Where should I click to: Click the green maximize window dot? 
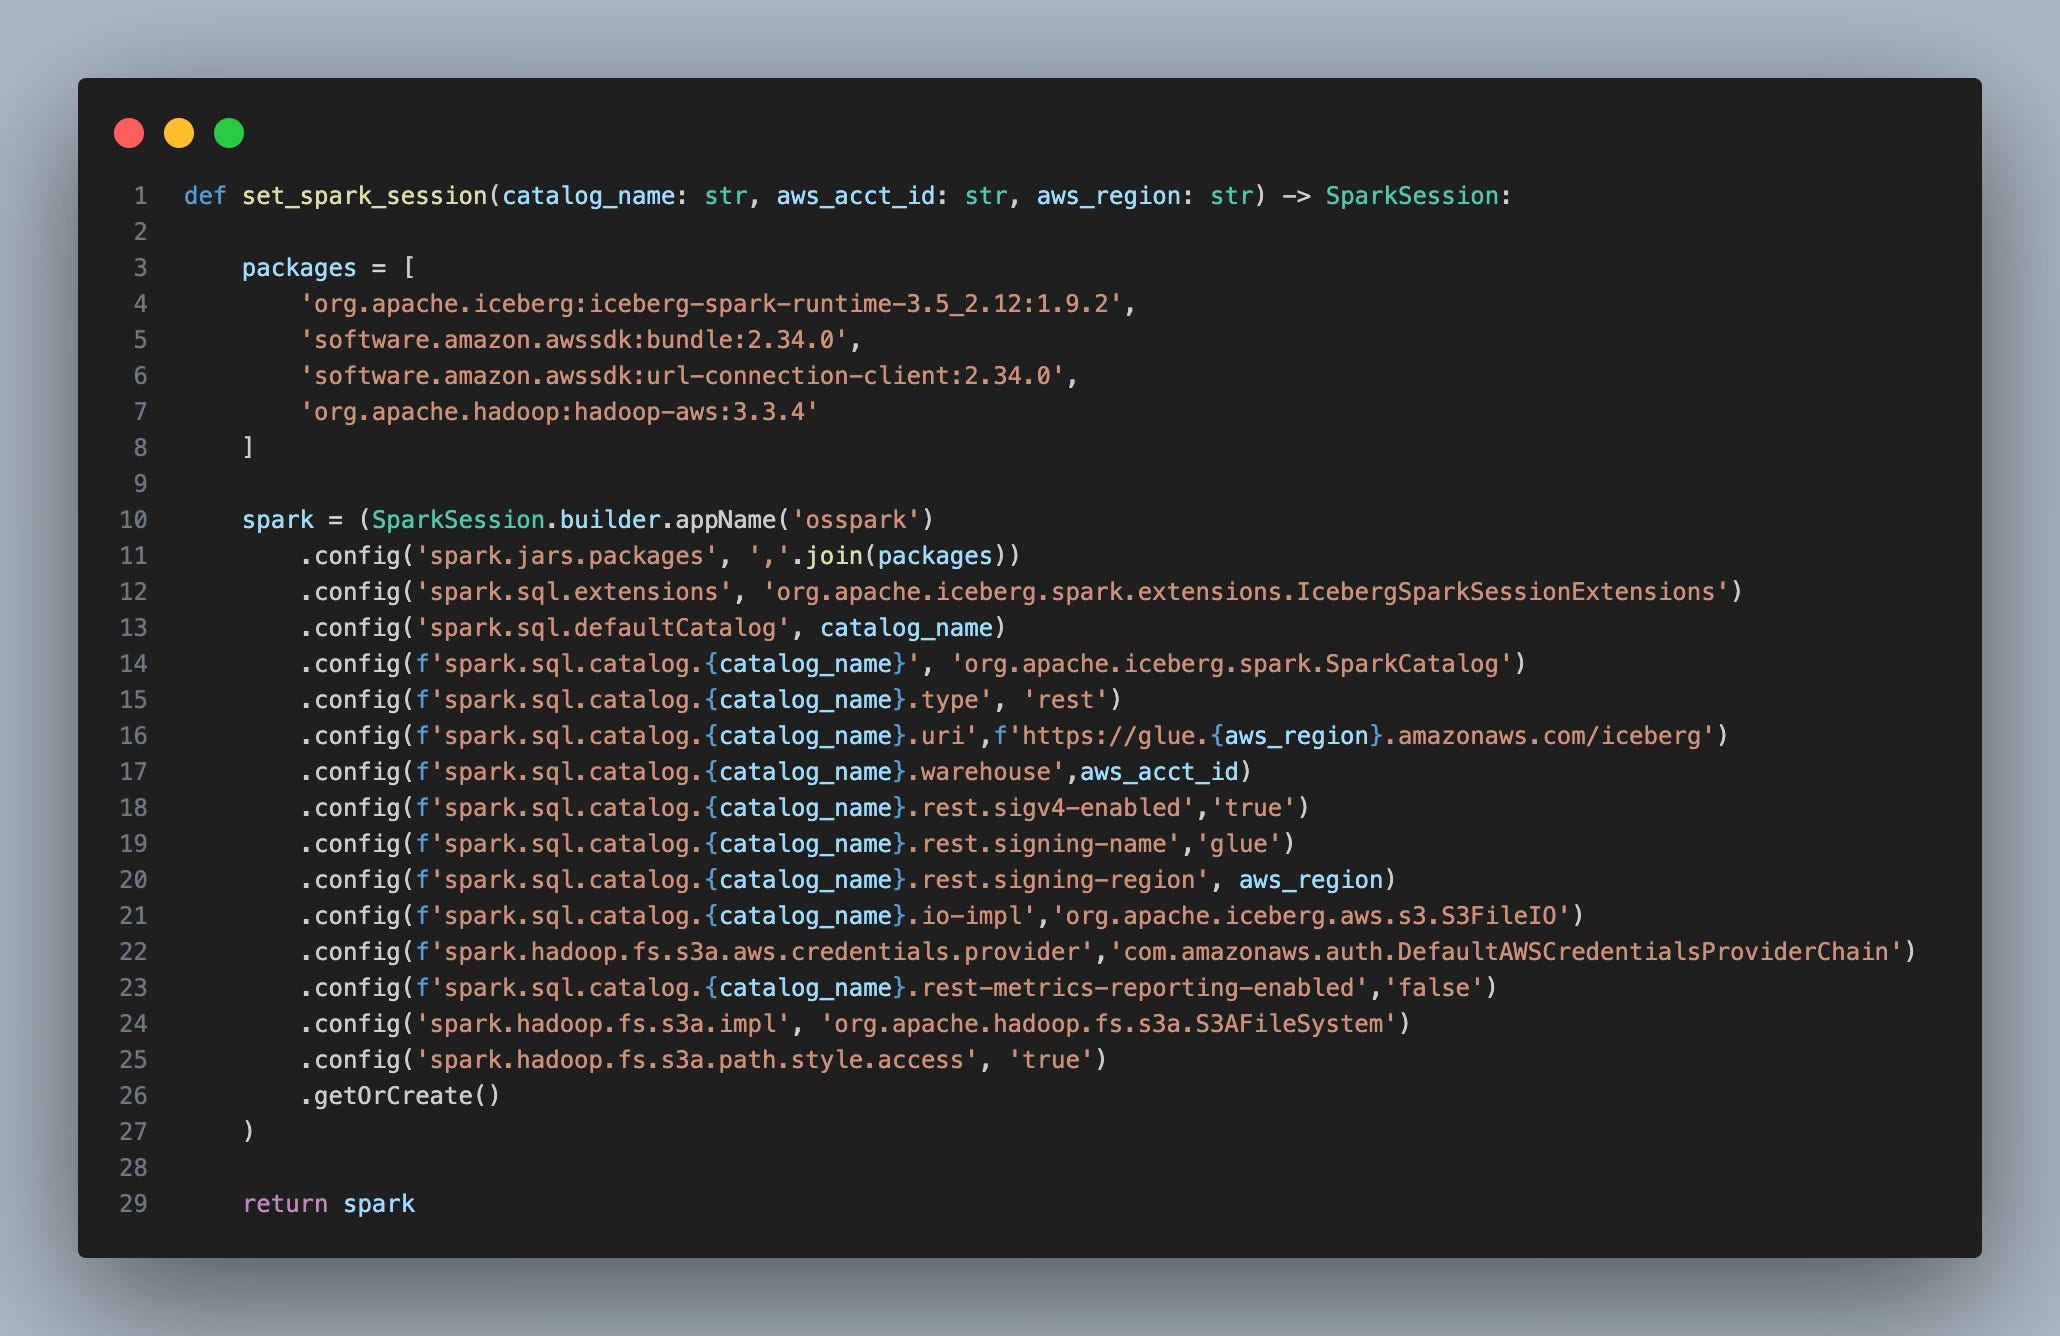(x=229, y=133)
